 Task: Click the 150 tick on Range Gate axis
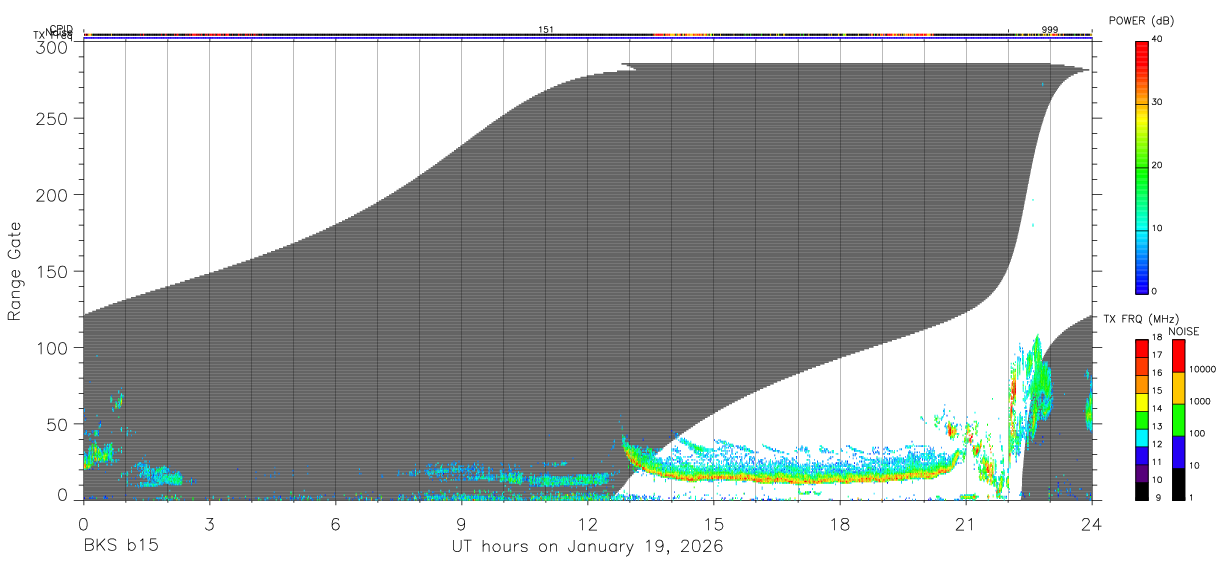53,271
